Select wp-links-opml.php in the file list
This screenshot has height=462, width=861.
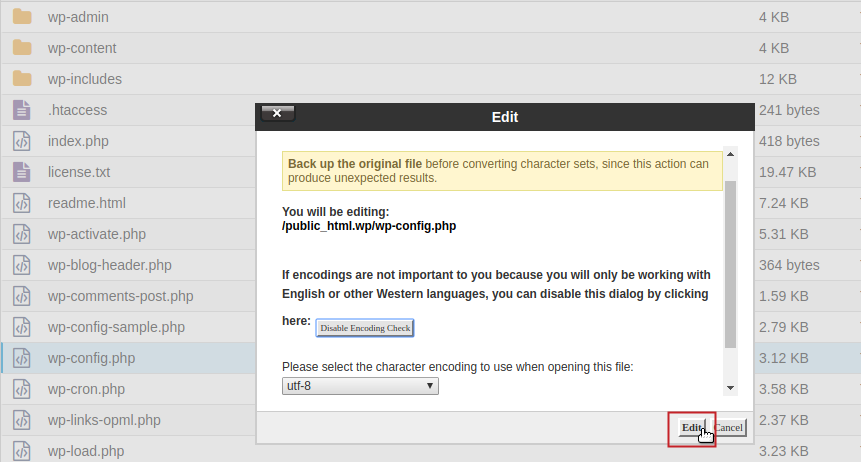104,420
